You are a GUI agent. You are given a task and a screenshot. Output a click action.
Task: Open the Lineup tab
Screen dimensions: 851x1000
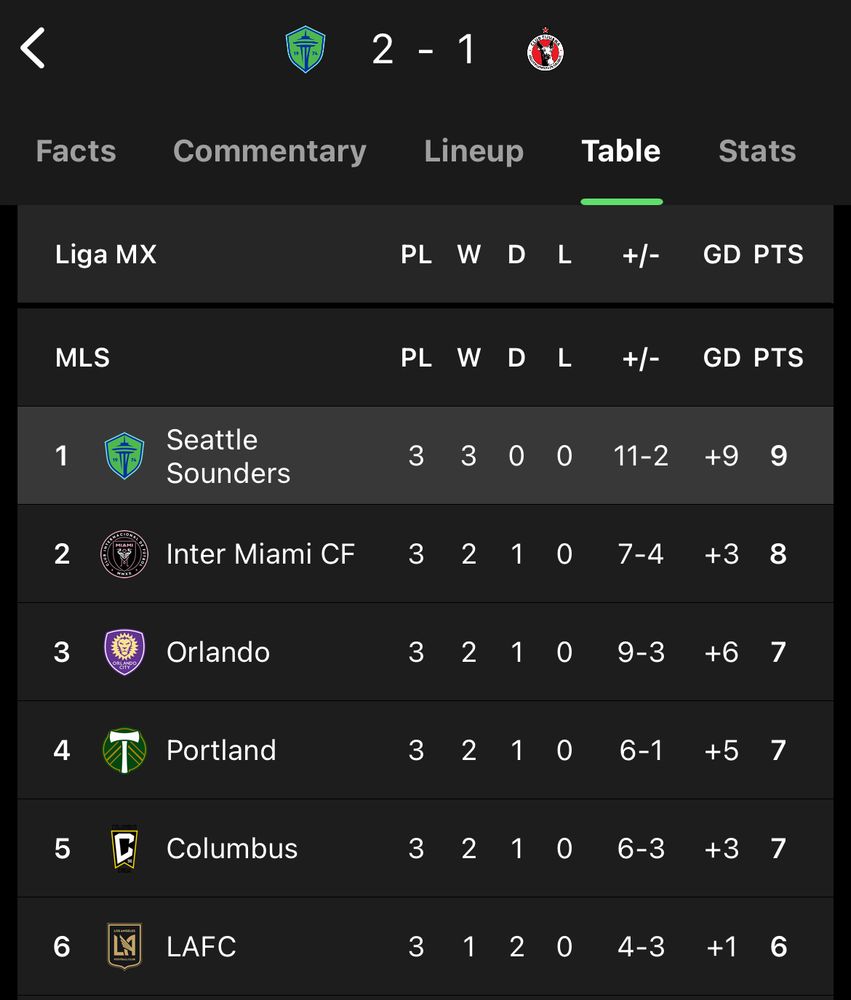(x=474, y=151)
